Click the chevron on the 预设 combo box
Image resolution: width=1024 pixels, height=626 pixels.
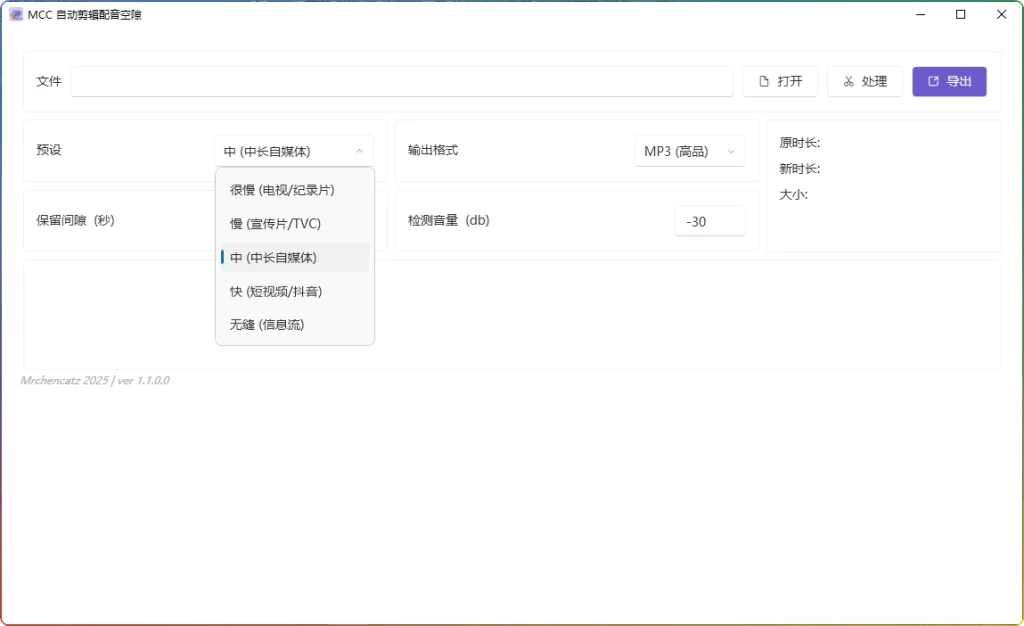coord(360,150)
